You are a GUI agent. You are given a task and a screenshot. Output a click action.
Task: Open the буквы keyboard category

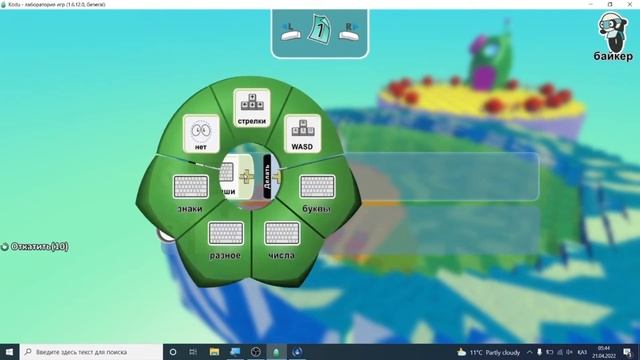[x=317, y=194]
